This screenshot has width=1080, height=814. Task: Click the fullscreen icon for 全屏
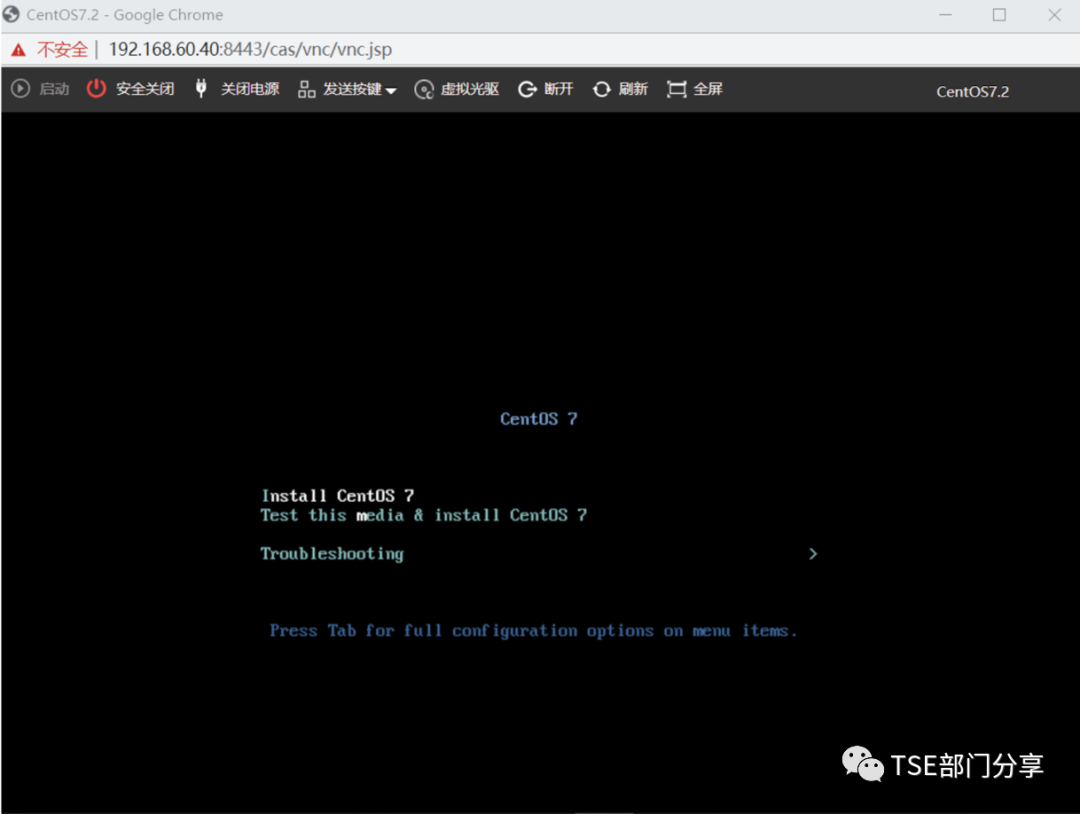[676, 89]
